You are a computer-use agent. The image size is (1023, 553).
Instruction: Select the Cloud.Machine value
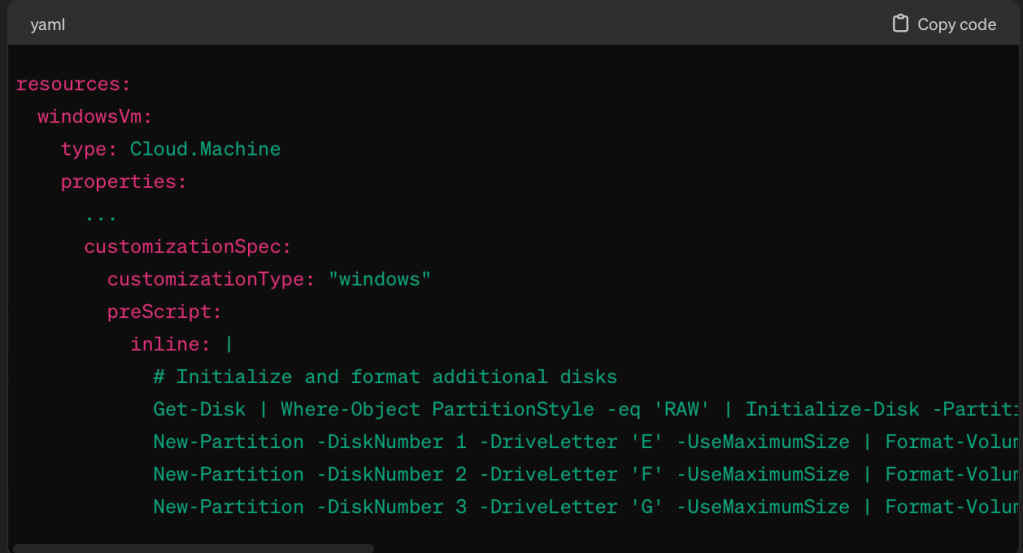205,149
